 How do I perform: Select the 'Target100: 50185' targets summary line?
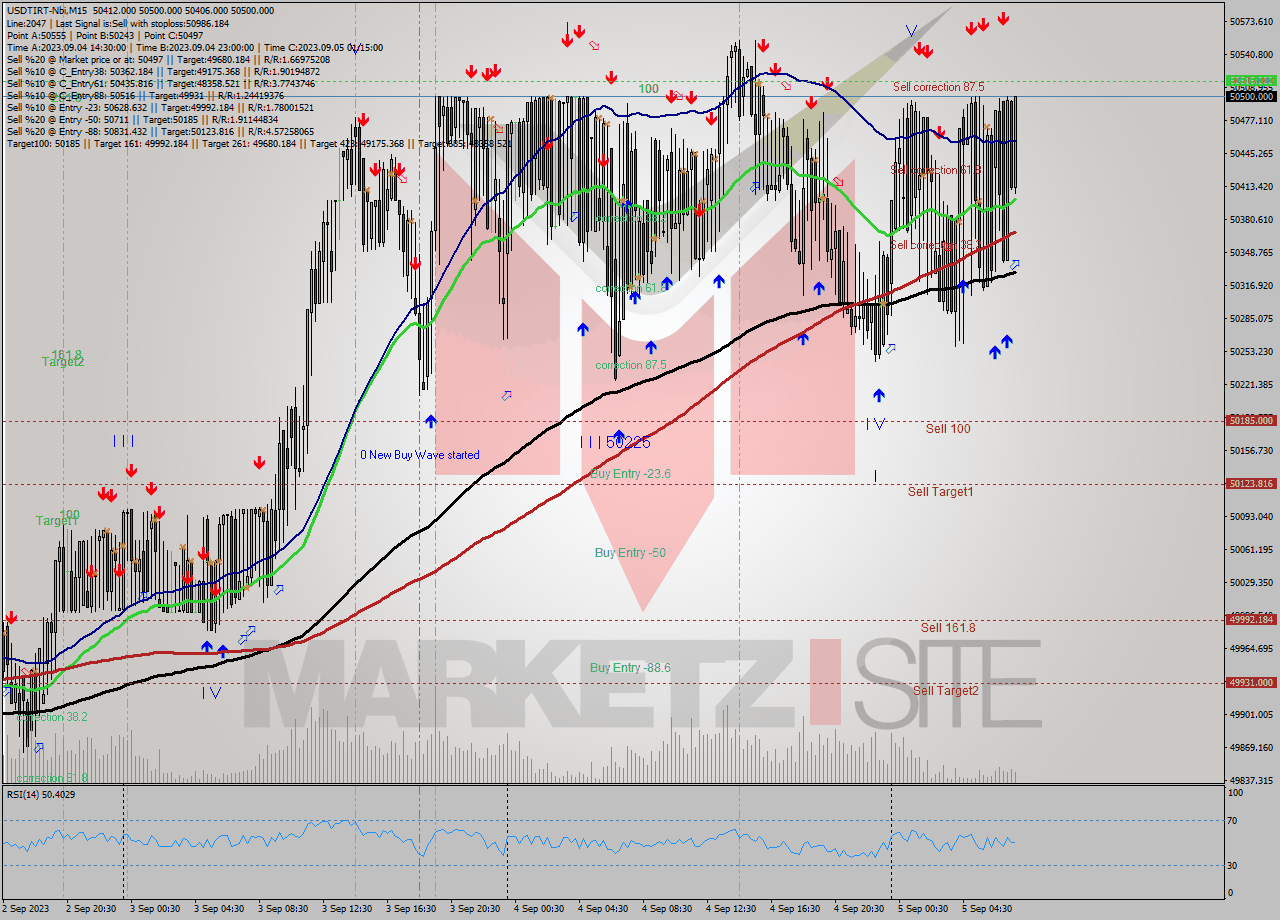click(x=259, y=144)
